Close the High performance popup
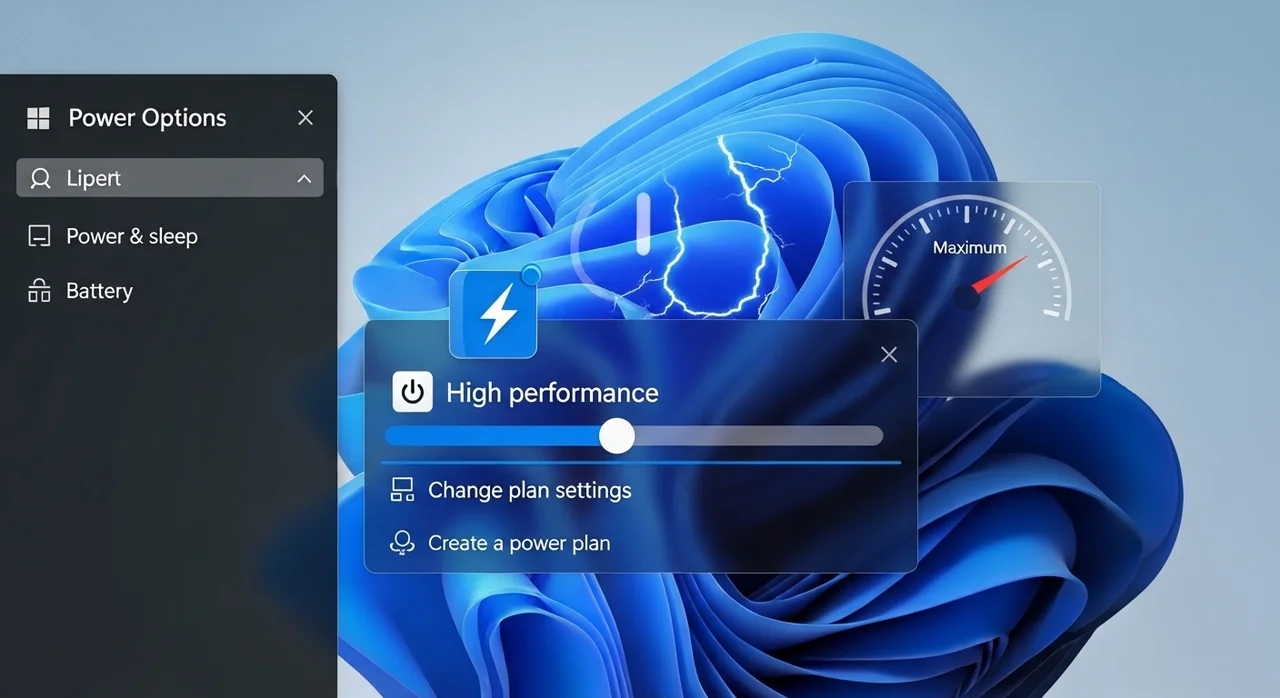 point(888,355)
